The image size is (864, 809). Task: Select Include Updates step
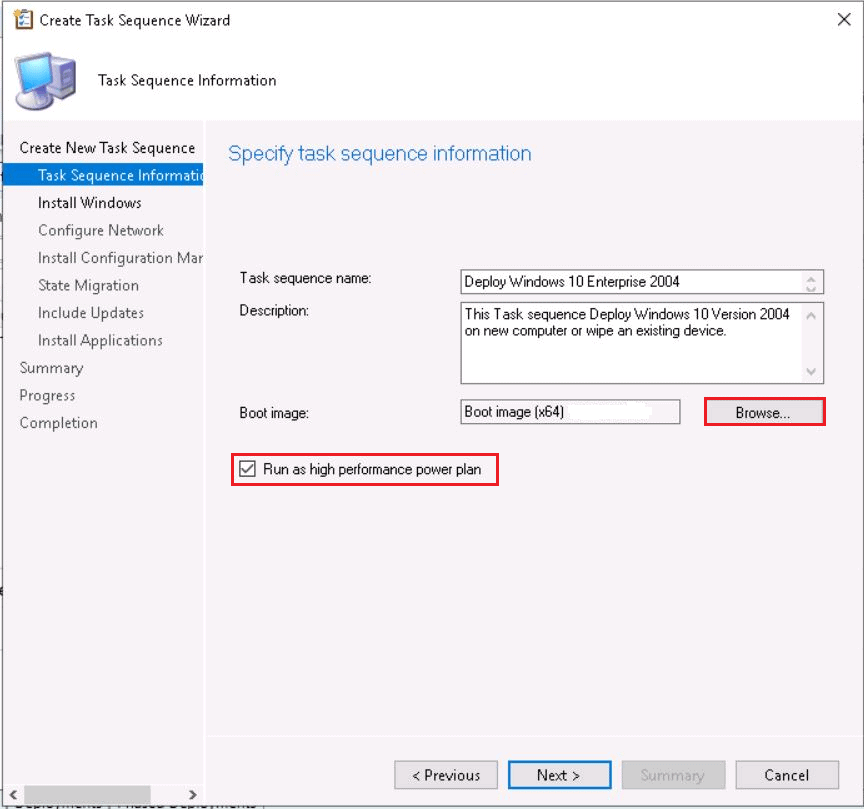[91, 313]
